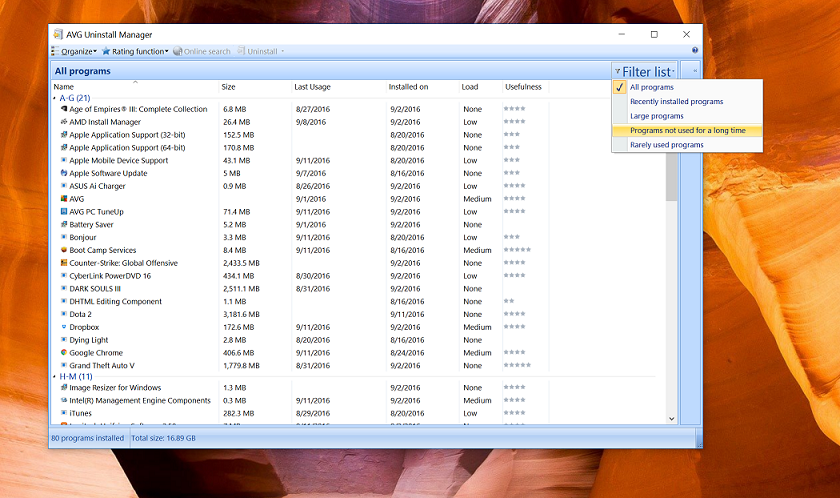Select the 2,433.5 MB size cell
The height and width of the screenshot is (498, 840).
click(241, 263)
